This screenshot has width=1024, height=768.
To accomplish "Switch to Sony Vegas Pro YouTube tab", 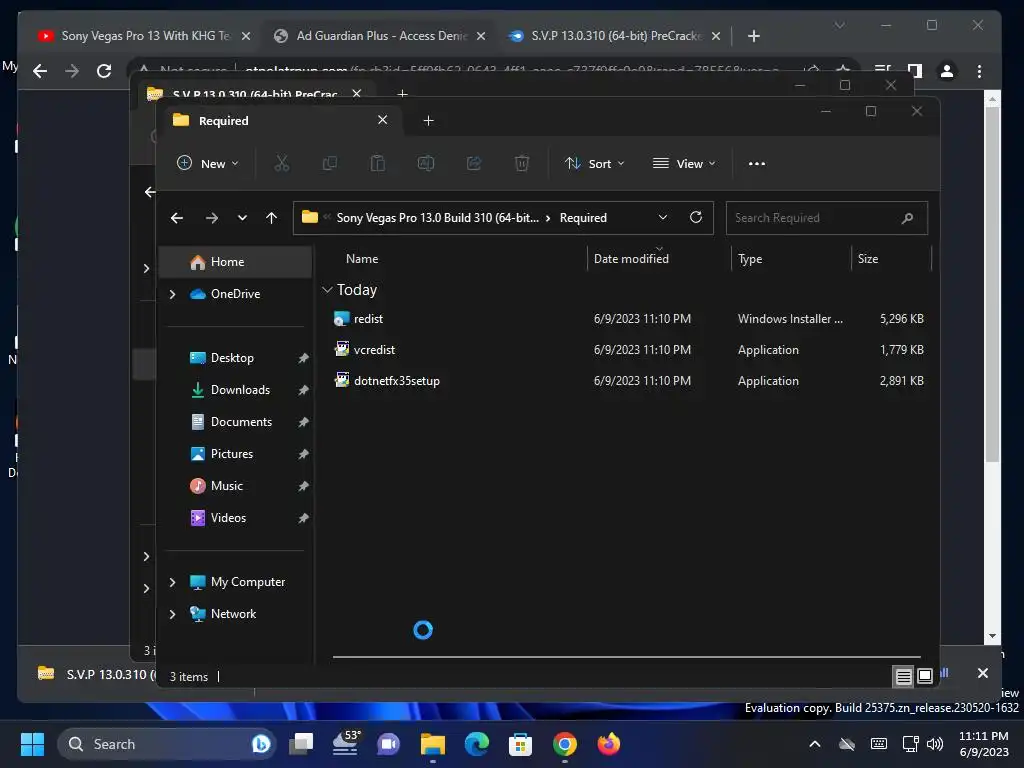I will (146, 36).
